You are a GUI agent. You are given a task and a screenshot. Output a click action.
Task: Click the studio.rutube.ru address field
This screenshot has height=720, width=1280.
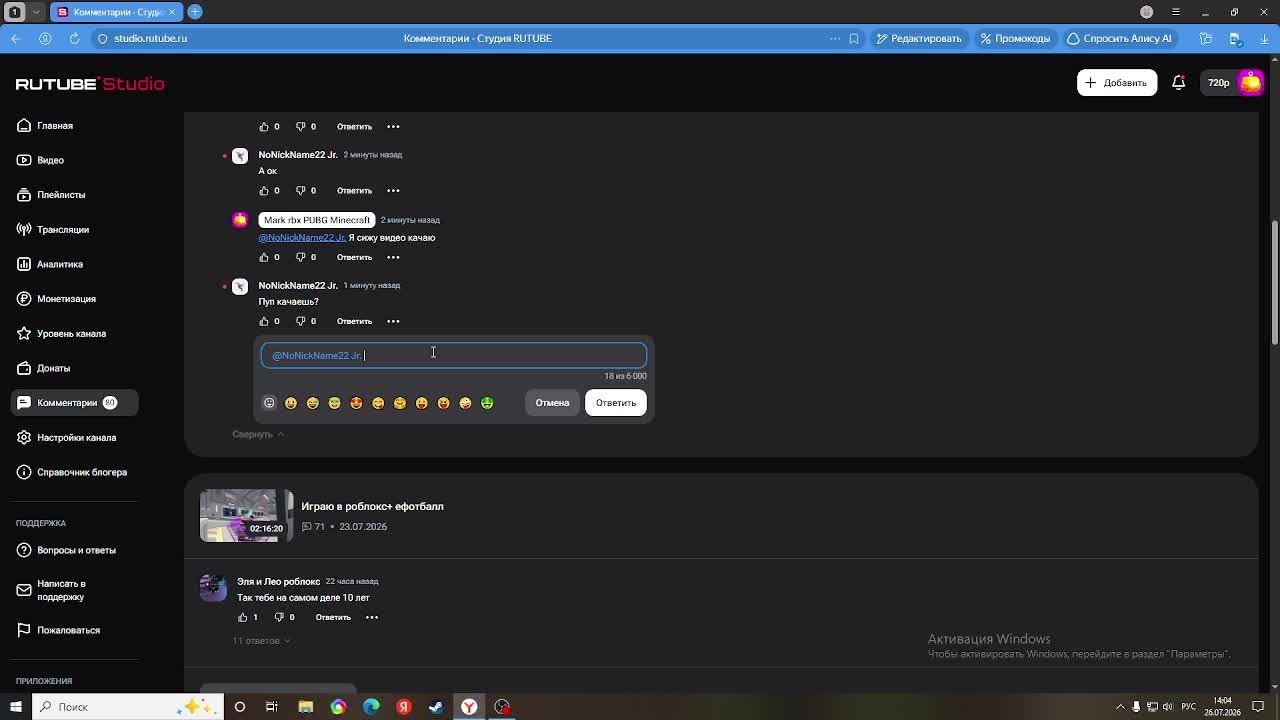coord(150,38)
